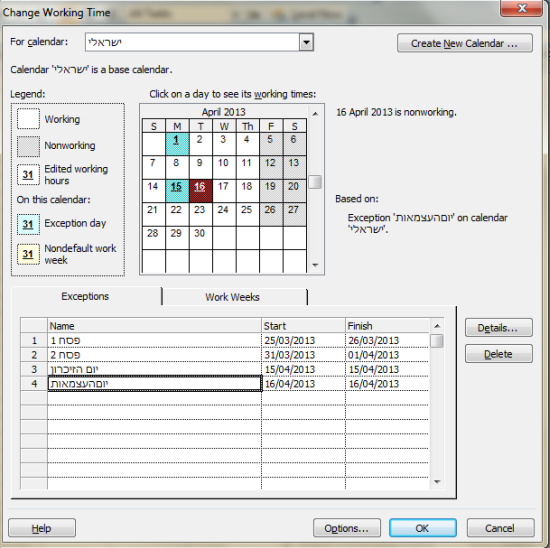Select the Exceptions tab
This screenshot has height=548, width=550.
pos(86,296)
